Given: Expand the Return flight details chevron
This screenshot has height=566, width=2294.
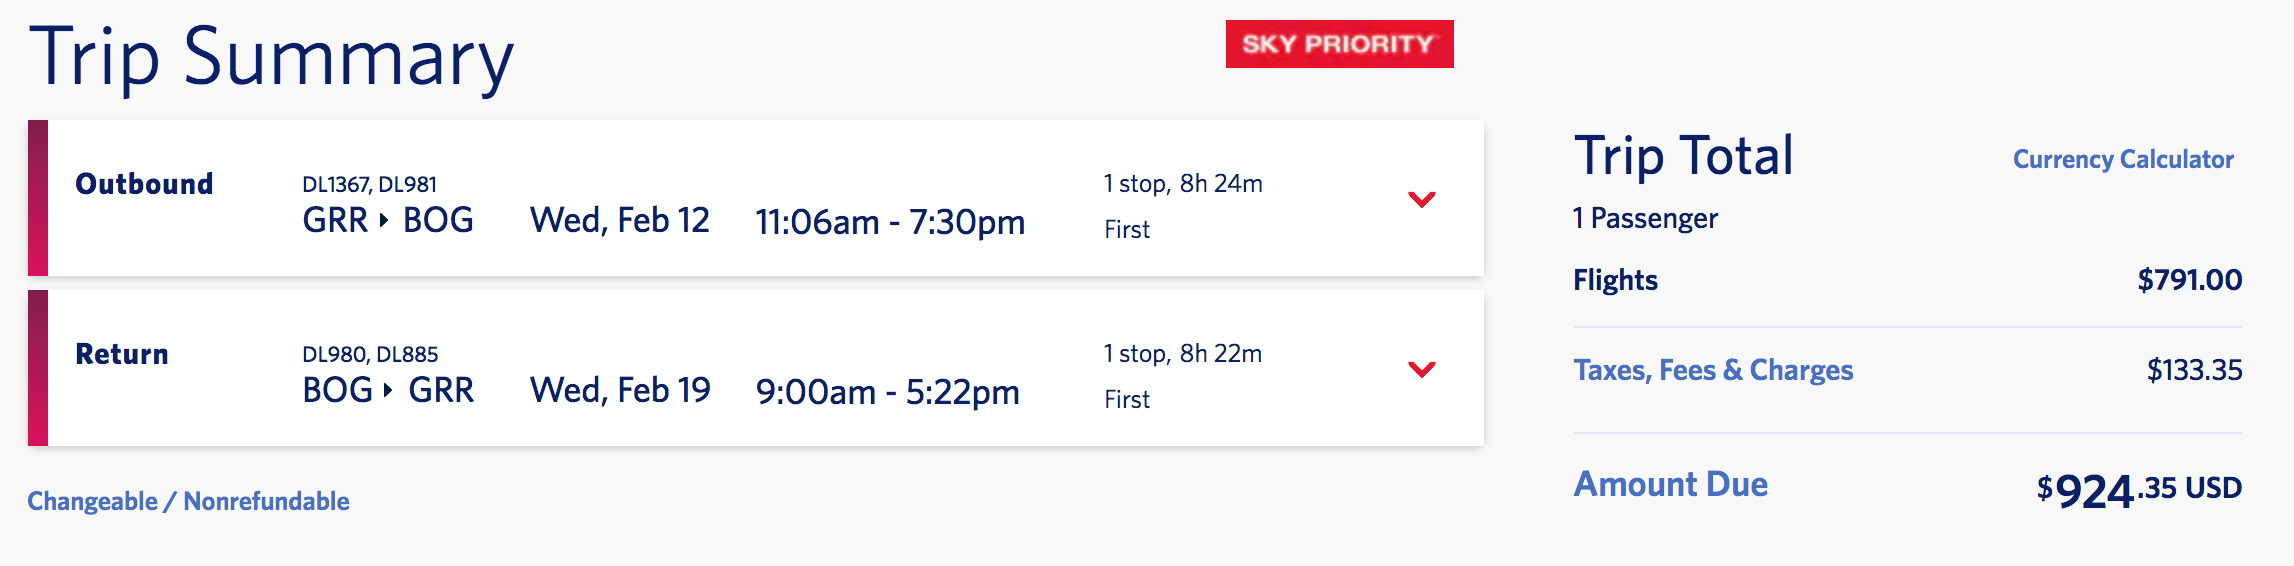Looking at the screenshot, I should click(x=1421, y=369).
